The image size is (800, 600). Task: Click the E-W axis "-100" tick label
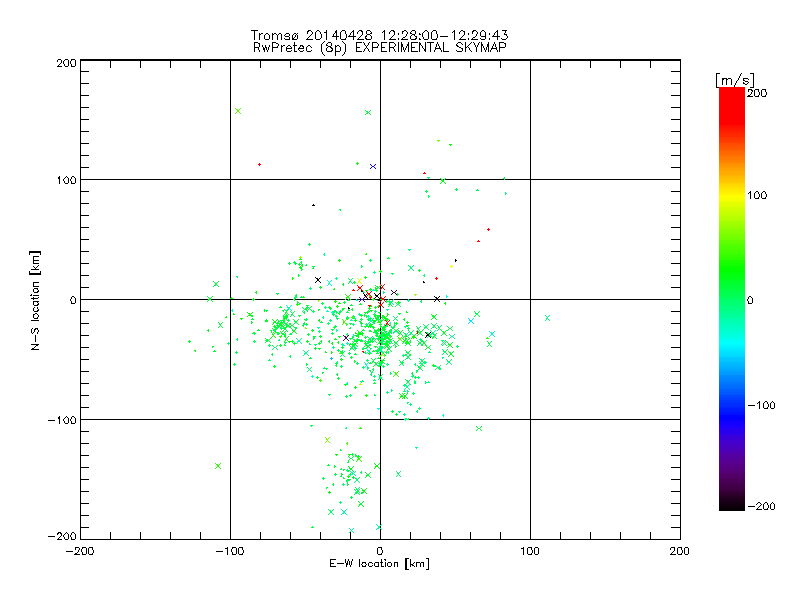[230, 551]
